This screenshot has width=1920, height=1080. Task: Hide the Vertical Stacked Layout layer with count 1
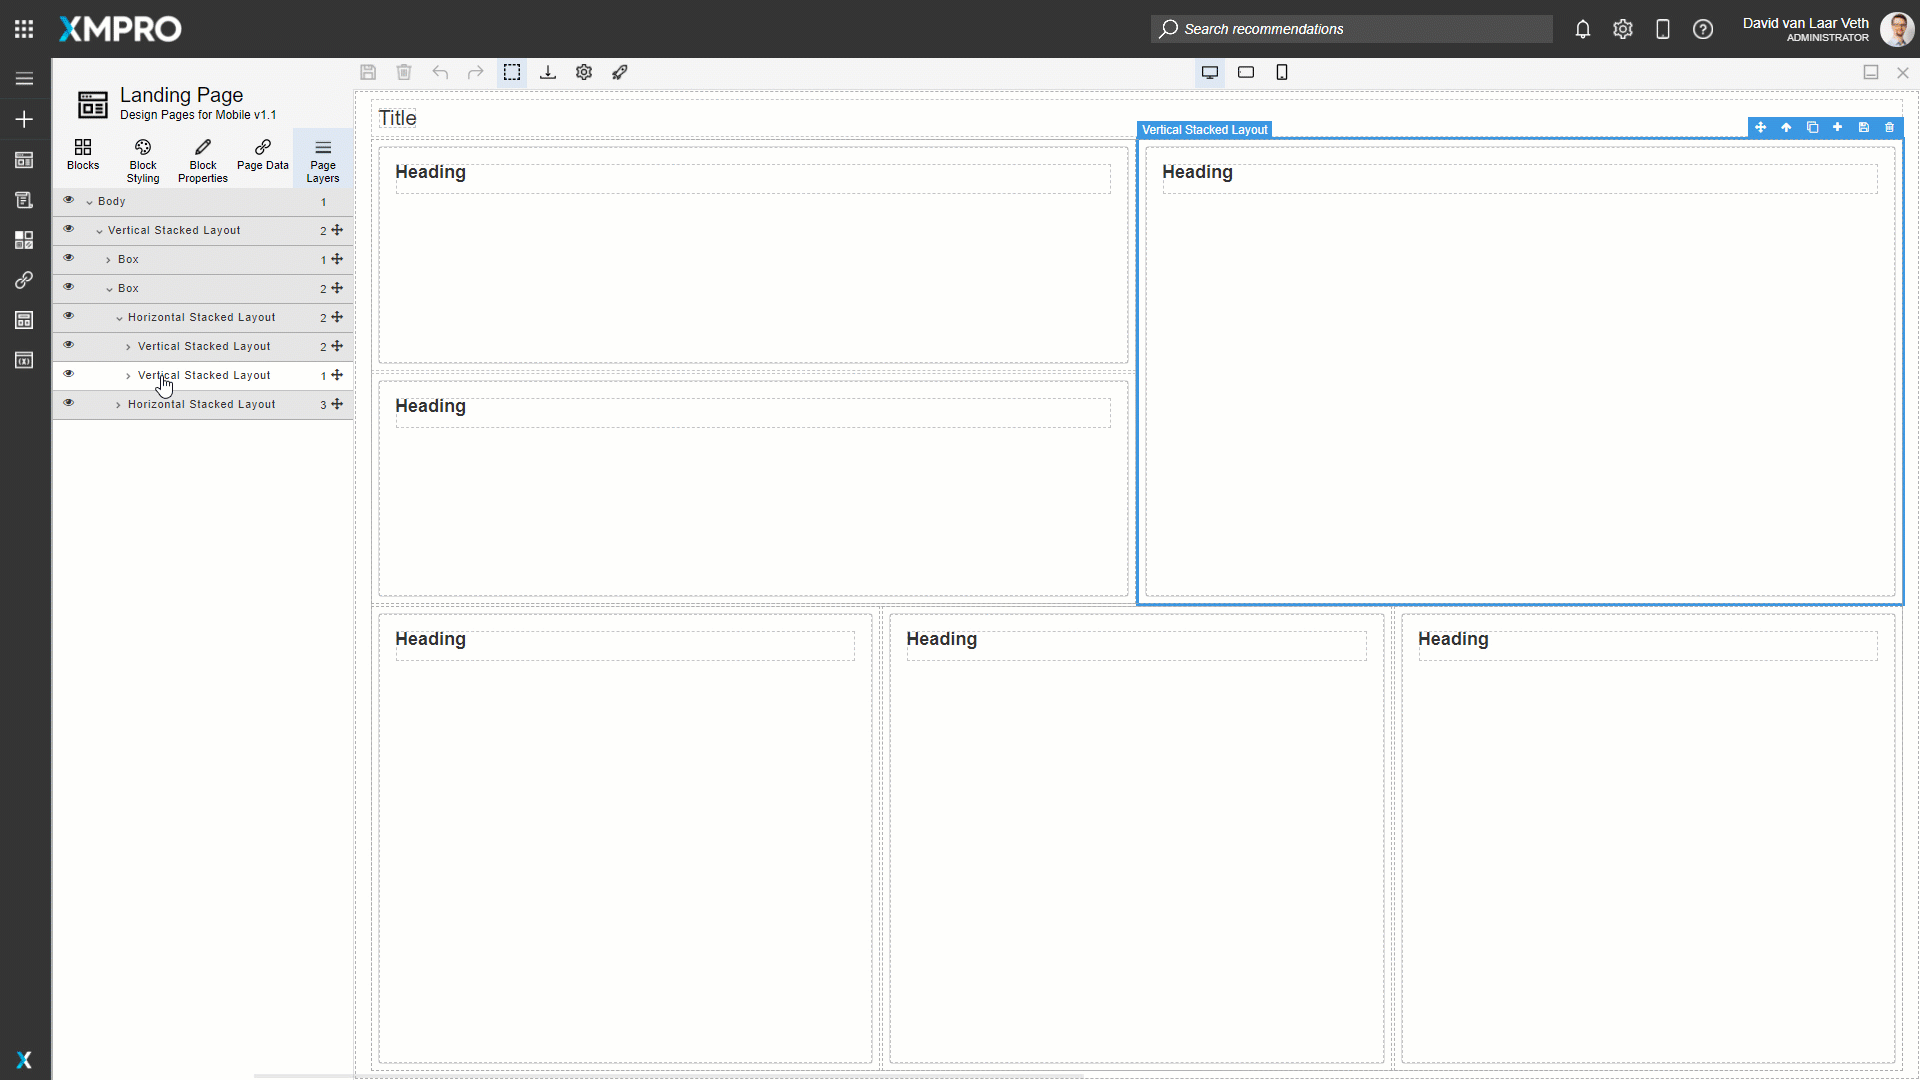pos(69,374)
